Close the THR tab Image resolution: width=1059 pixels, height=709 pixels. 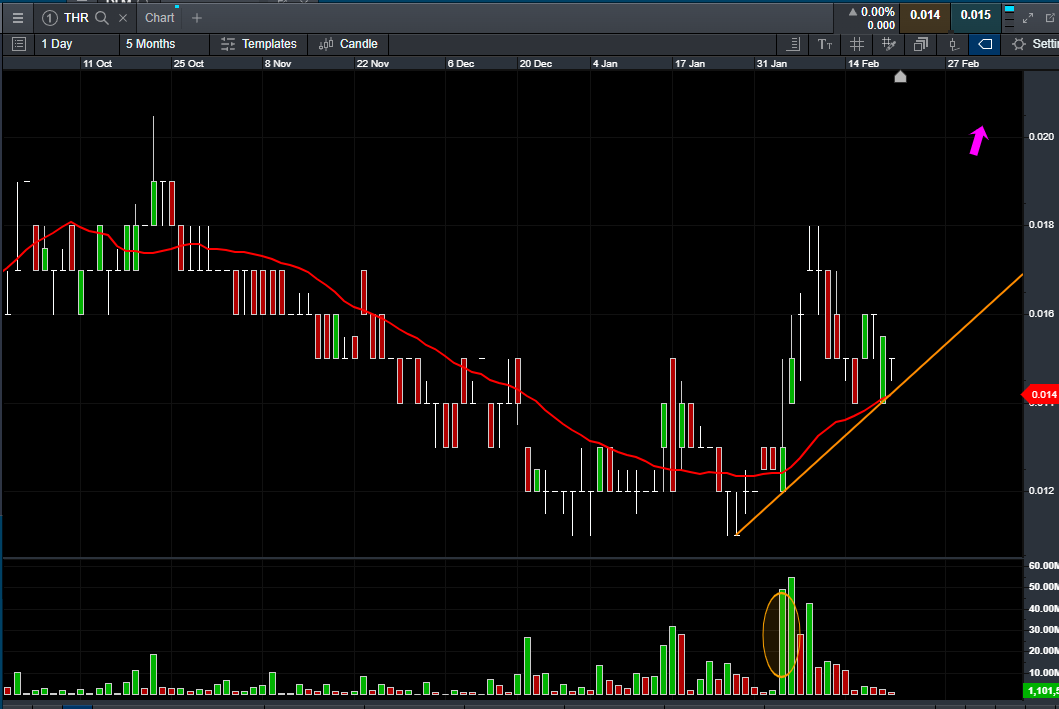[x=123, y=18]
